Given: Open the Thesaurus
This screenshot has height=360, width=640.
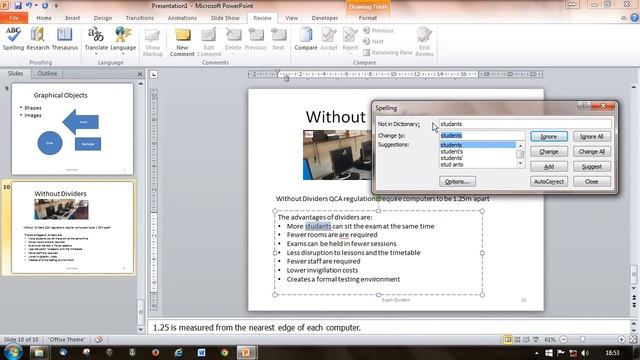Looking at the screenshot, I should click(x=64, y=39).
